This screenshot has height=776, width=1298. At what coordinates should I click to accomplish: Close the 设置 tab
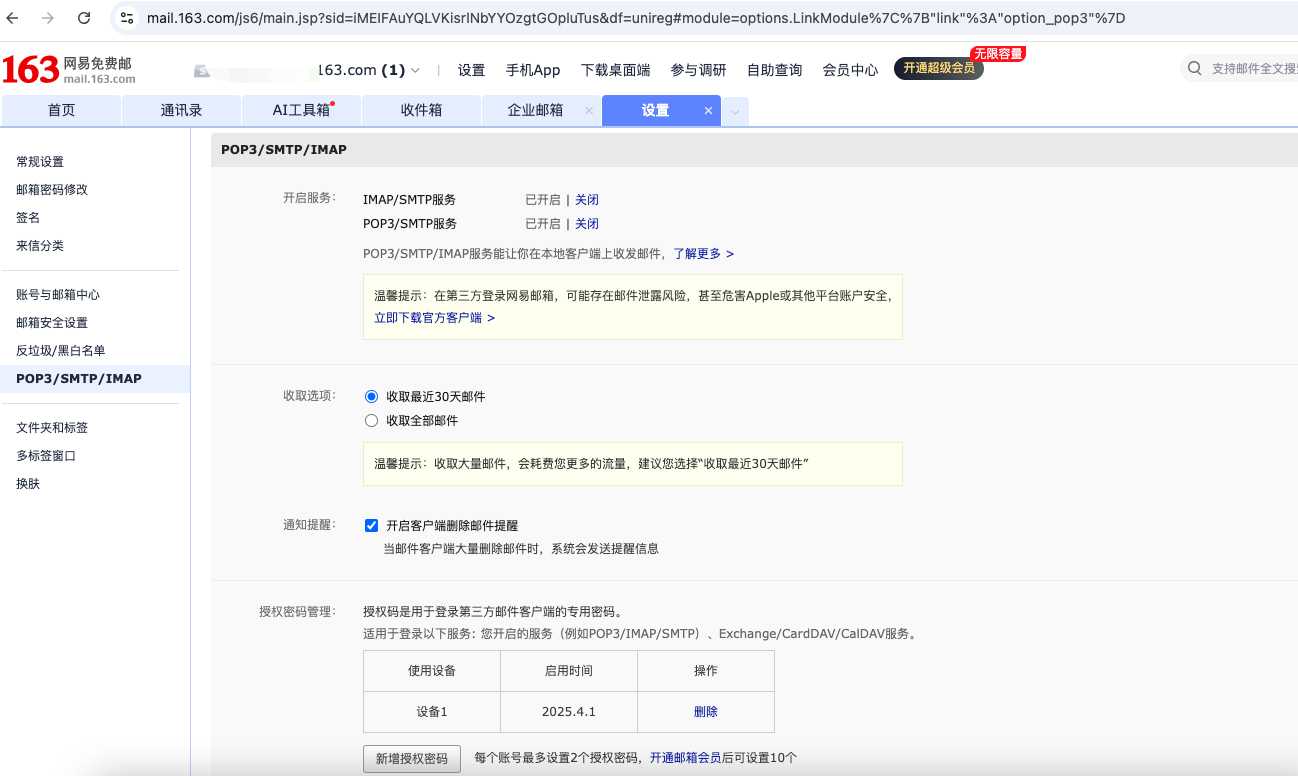pyautogui.click(x=708, y=111)
